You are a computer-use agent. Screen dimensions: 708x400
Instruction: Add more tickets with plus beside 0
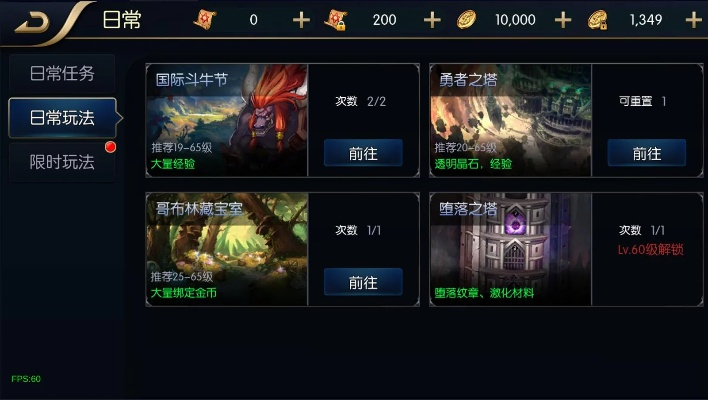[x=301, y=20]
